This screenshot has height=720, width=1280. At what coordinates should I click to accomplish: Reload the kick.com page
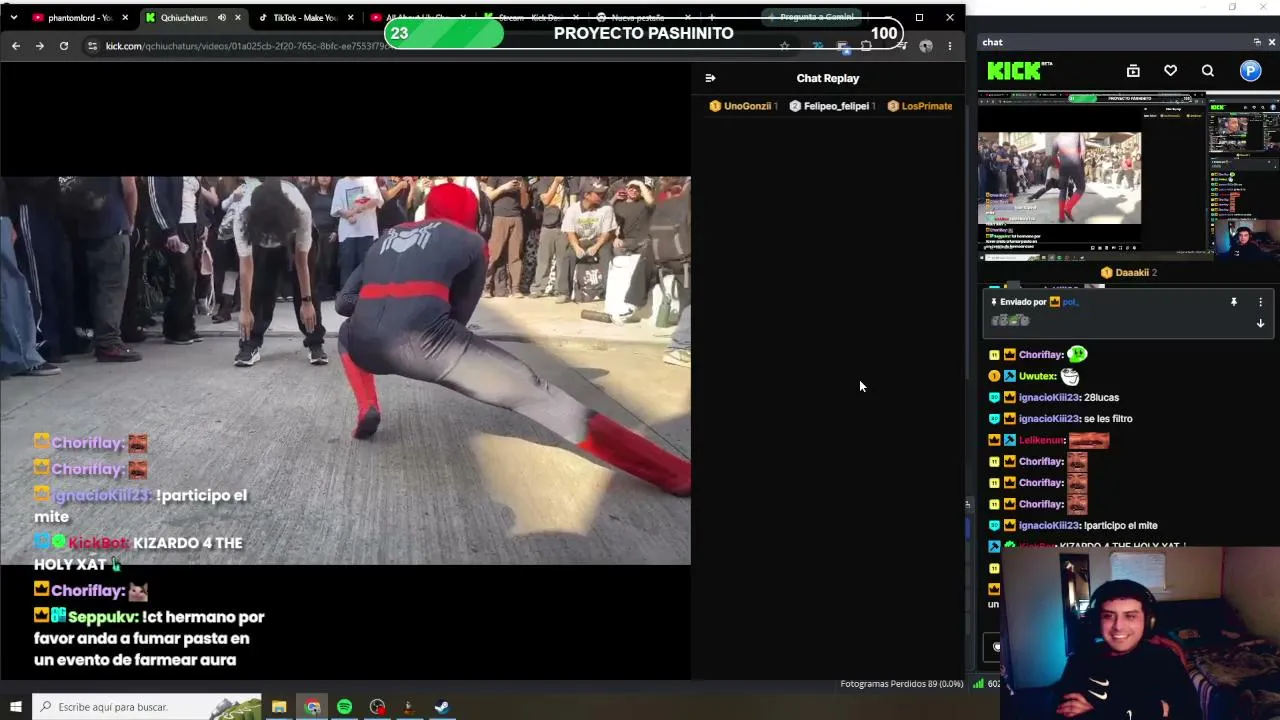[64, 46]
